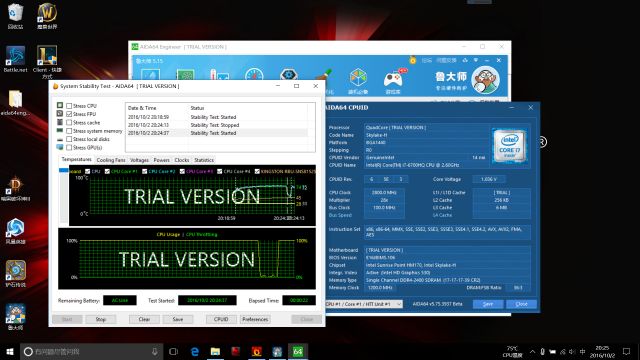
Task: Click the thermometer temperature icon in Lu Dashi toolbar
Action: (219, 75)
